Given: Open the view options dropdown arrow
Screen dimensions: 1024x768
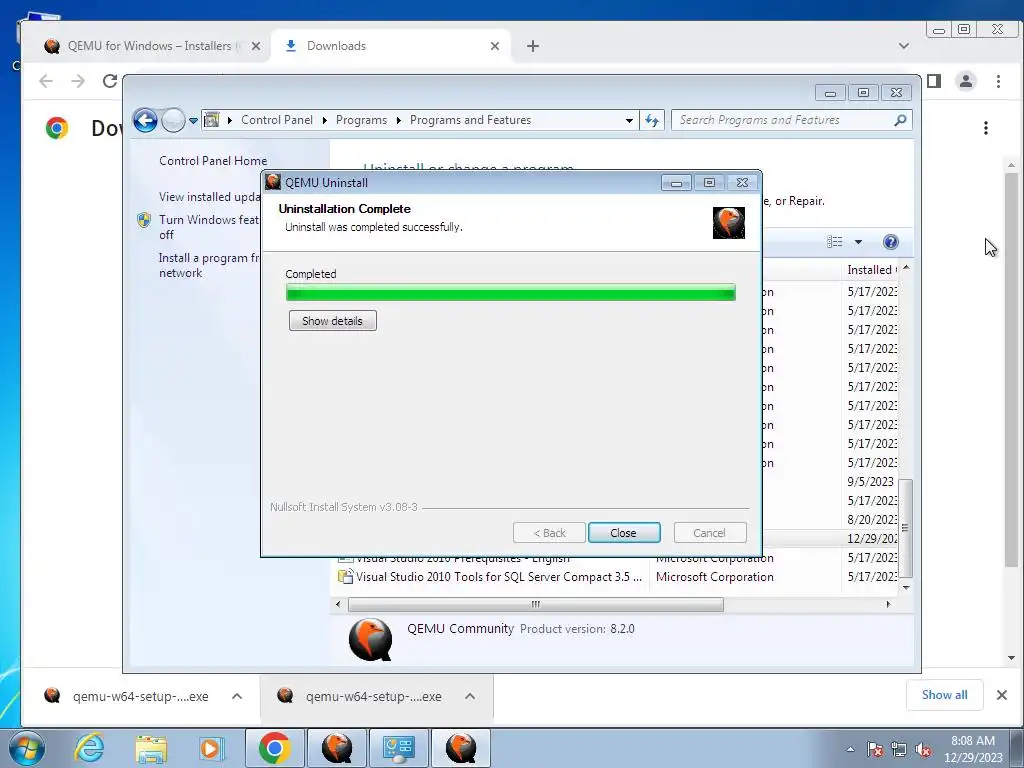Looking at the screenshot, I should click(x=858, y=242).
